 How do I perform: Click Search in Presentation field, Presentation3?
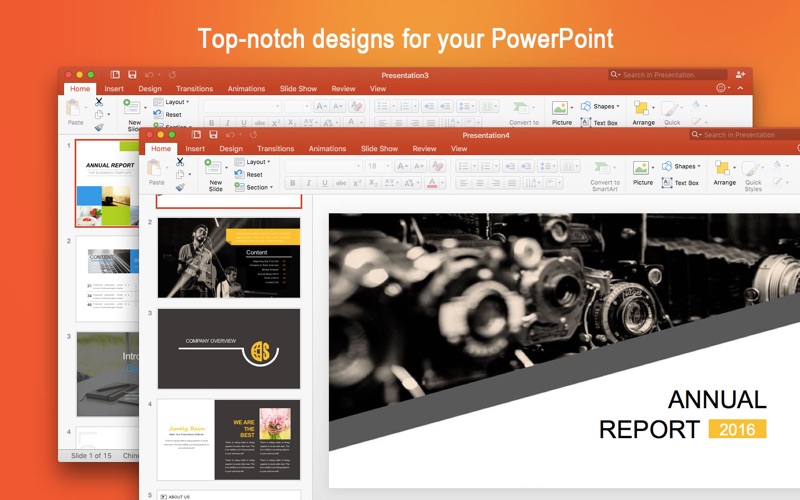coord(668,74)
